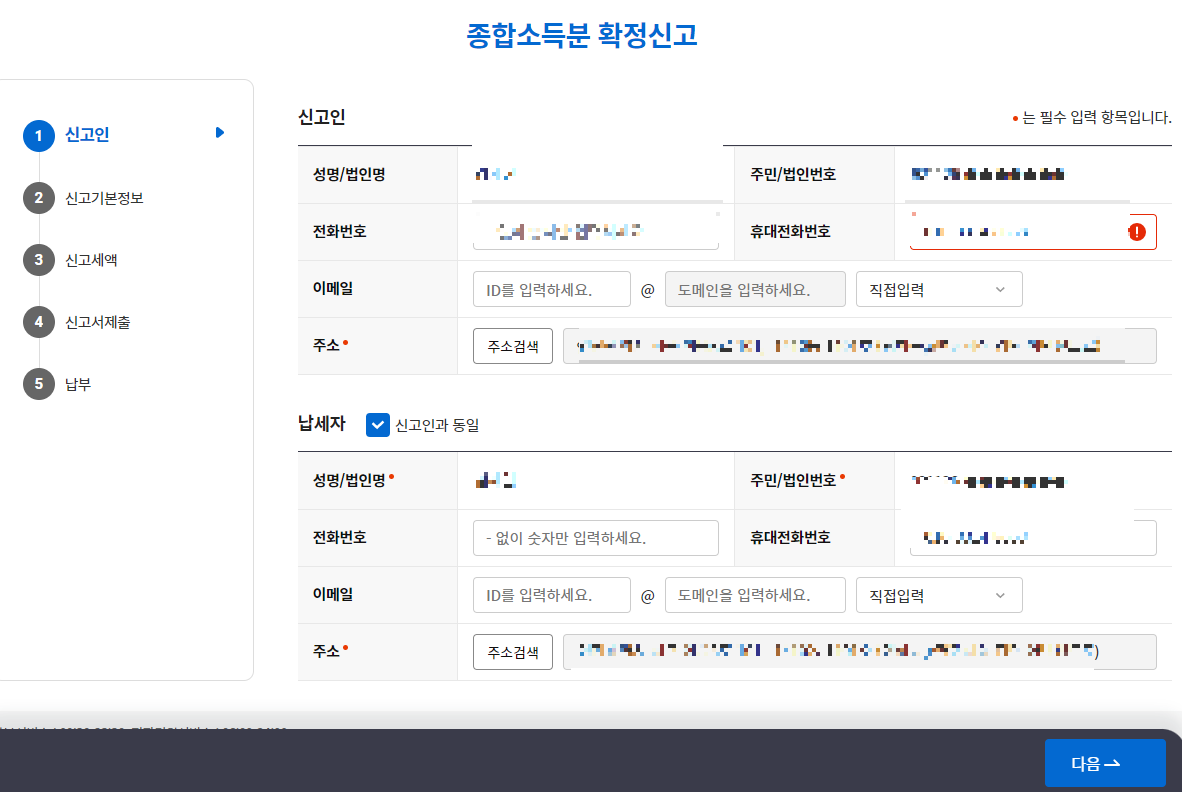Go to 신고인 step label in sidebar

pyautogui.click(x=87, y=135)
